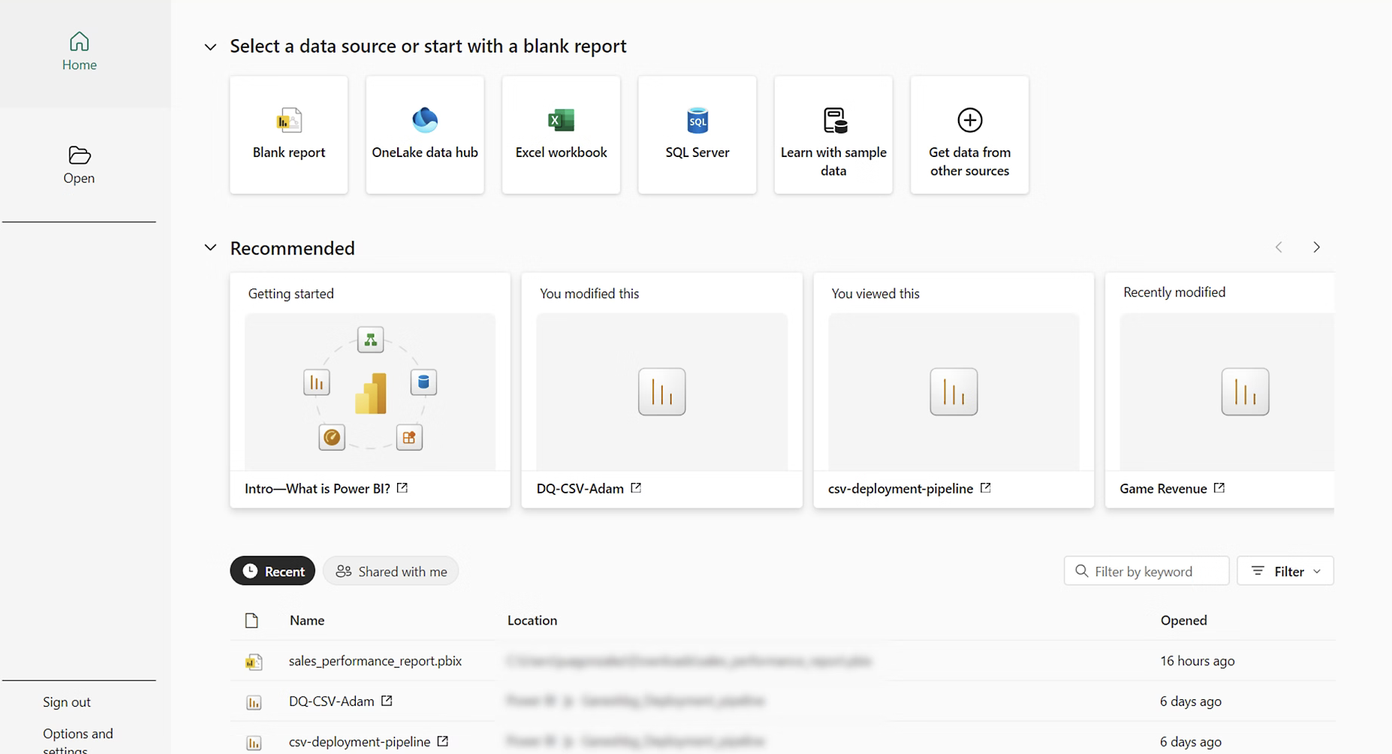This screenshot has width=1392, height=754.
Task: Click the file type column header icon
Action: coord(252,621)
